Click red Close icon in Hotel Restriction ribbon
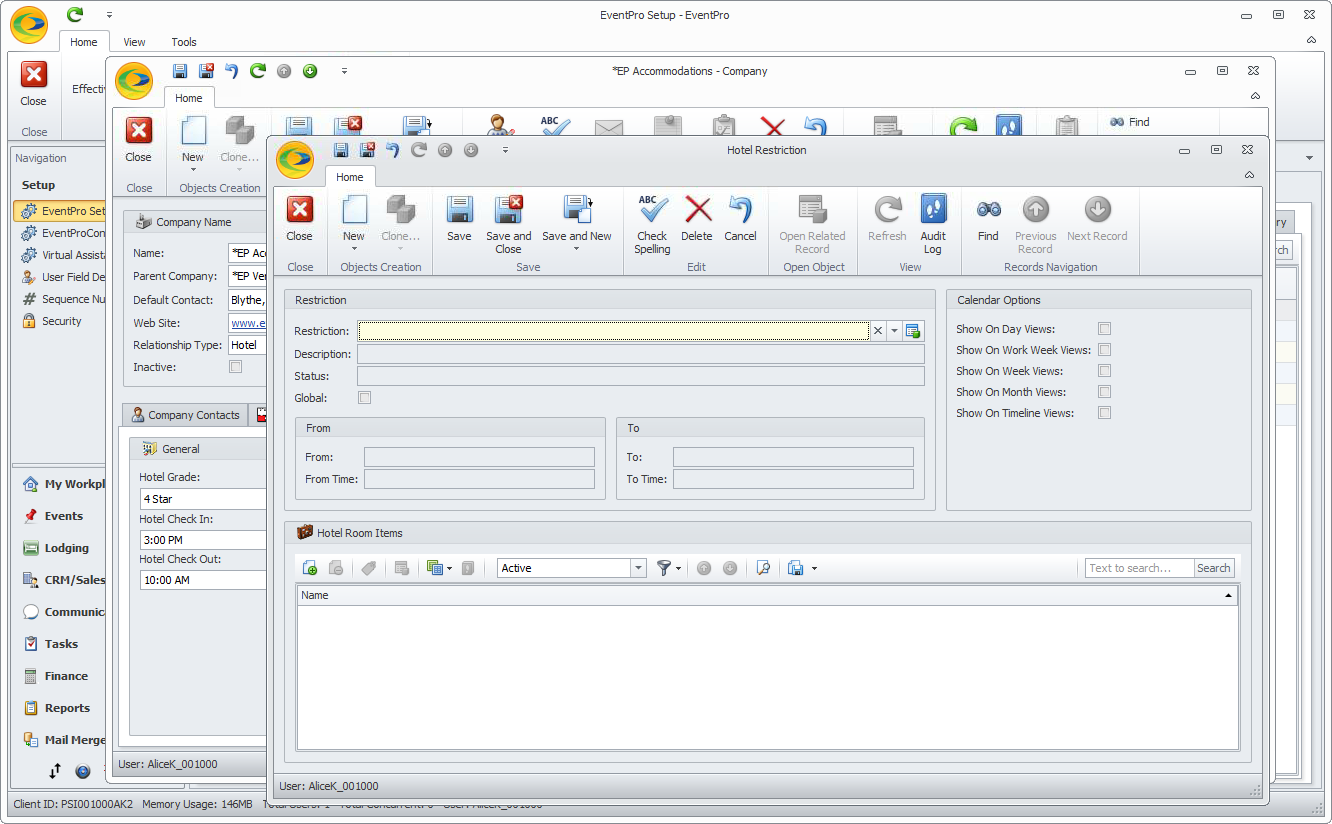The width and height of the screenshot is (1332, 824). pyautogui.click(x=299, y=209)
